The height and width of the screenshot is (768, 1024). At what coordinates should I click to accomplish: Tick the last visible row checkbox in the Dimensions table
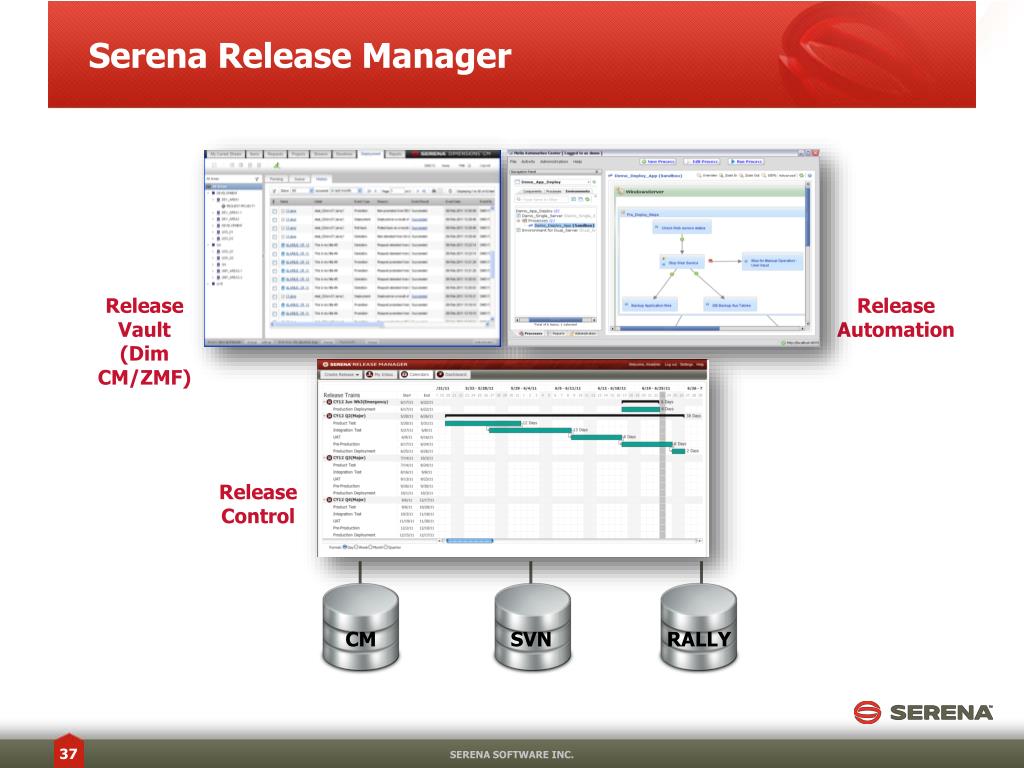point(275,313)
